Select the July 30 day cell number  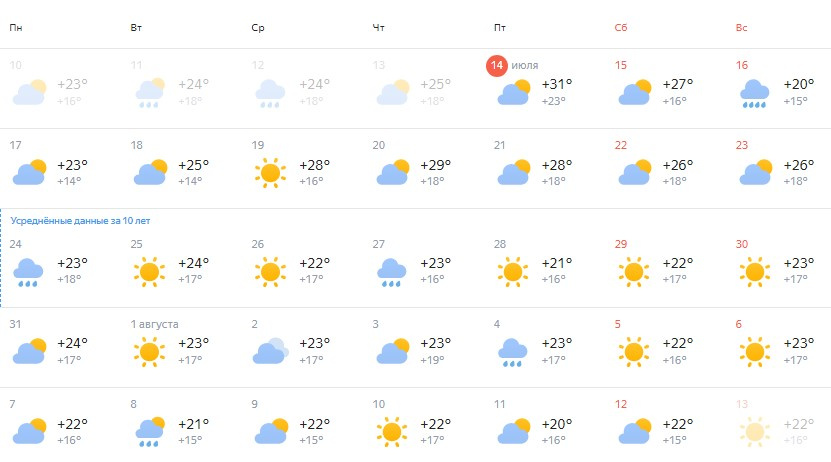742,244
